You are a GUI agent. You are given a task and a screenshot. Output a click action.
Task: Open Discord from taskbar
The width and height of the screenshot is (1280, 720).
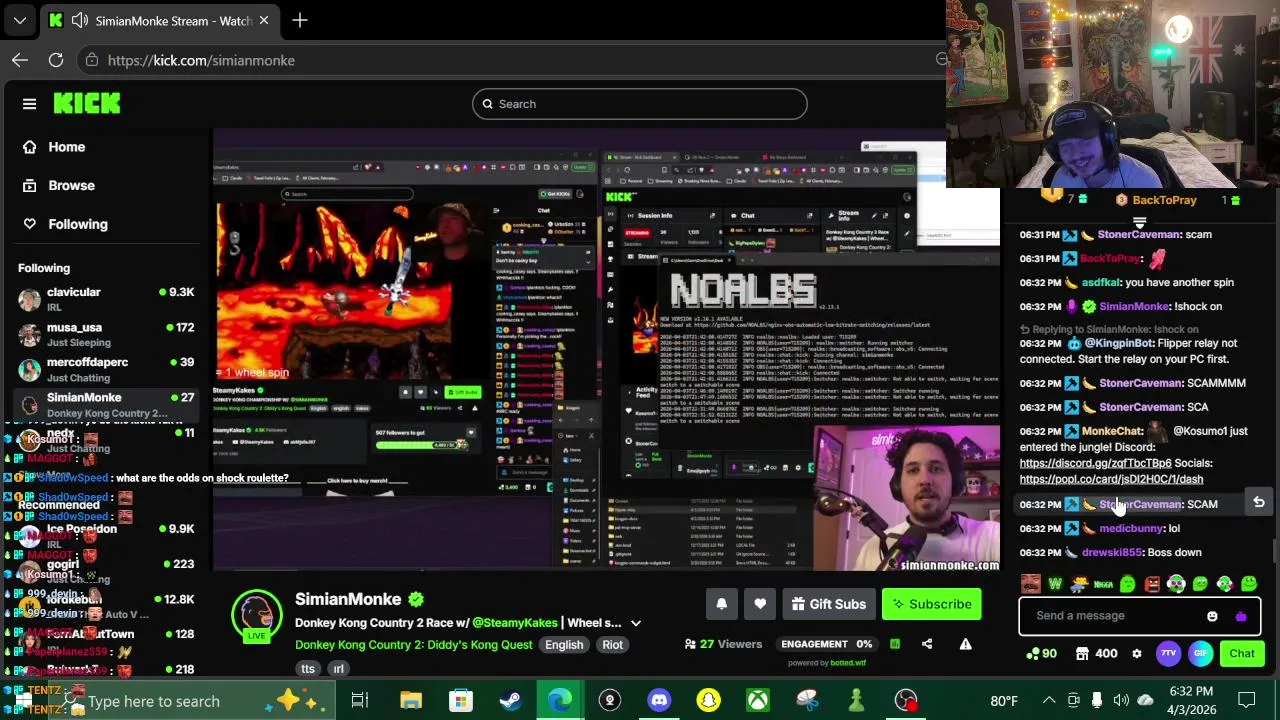click(x=659, y=701)
